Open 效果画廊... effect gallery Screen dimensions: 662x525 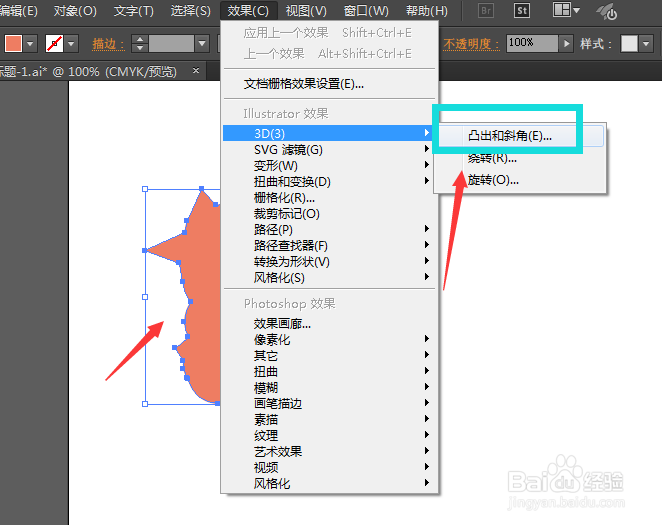point(329,324)
